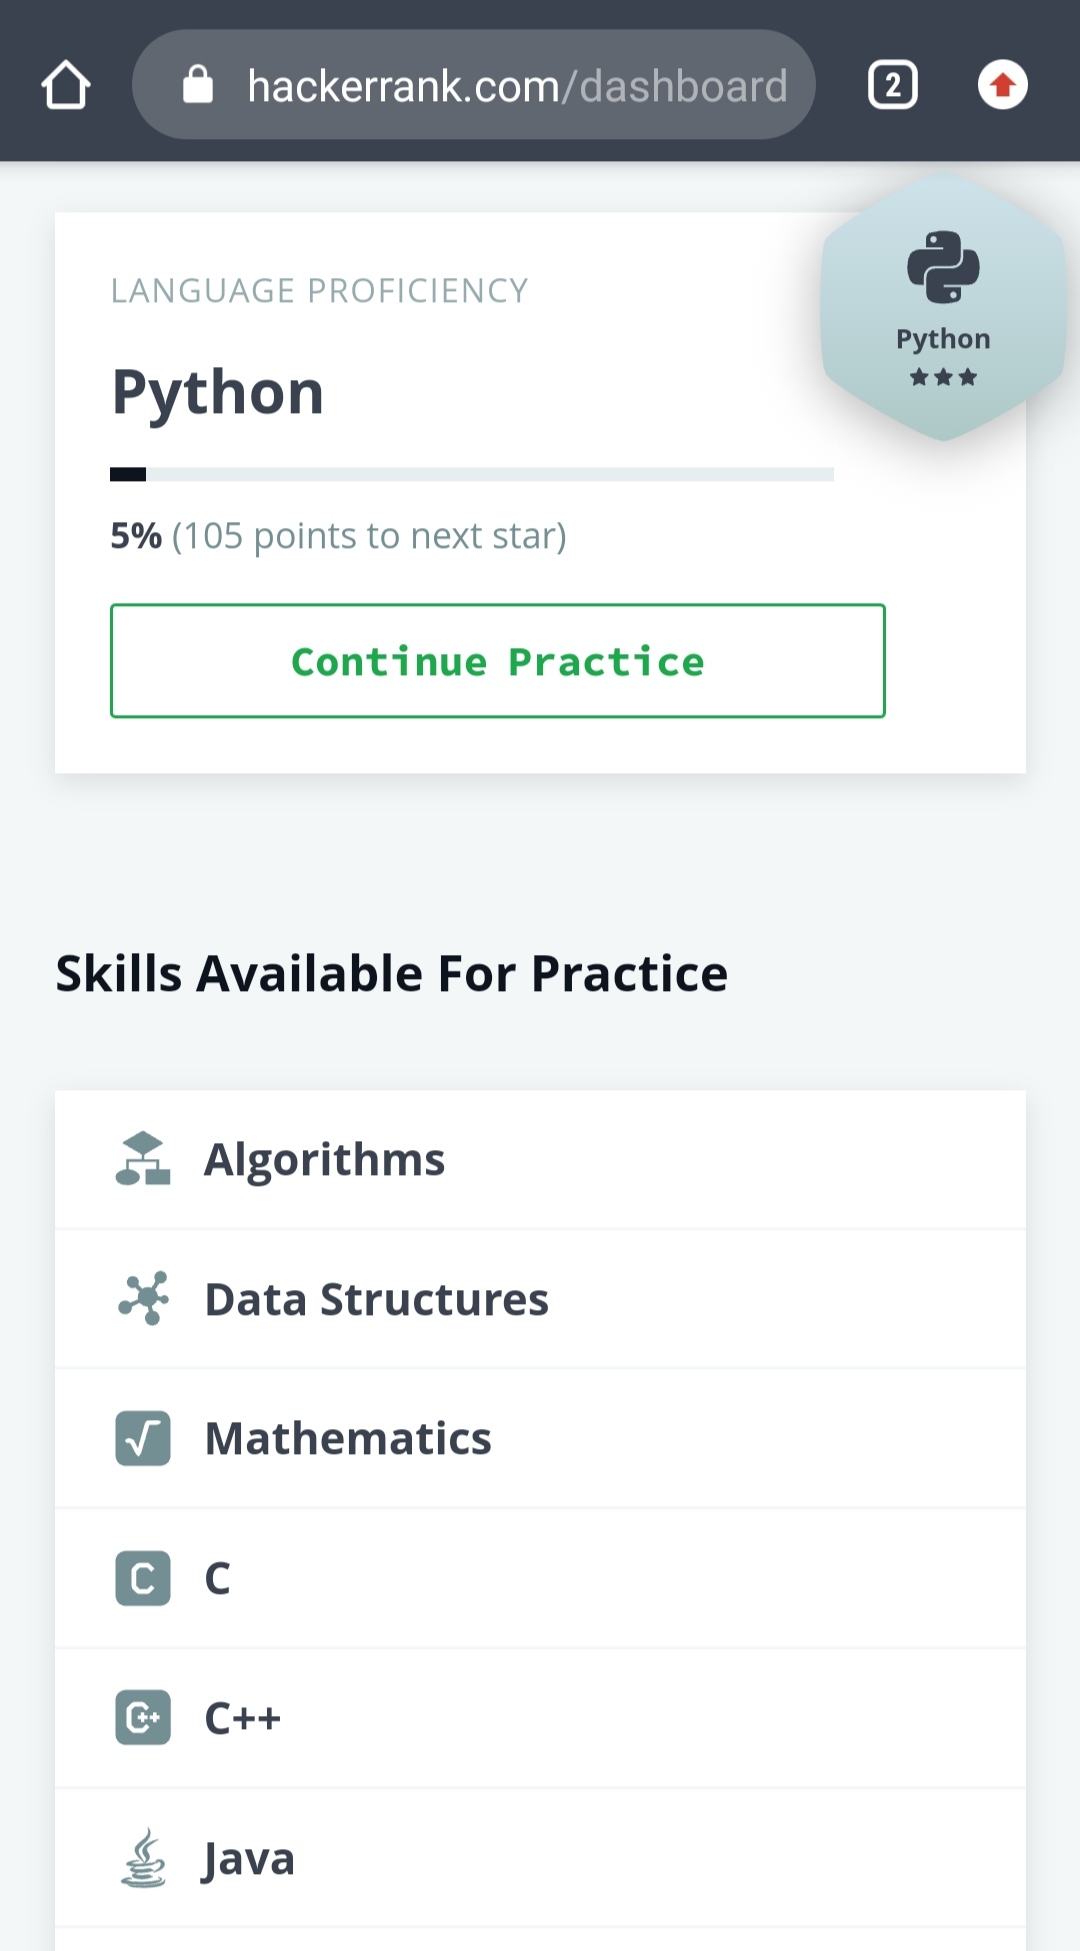Tap the C language icon
Screen dimensions: 1080x1951
143,1578
